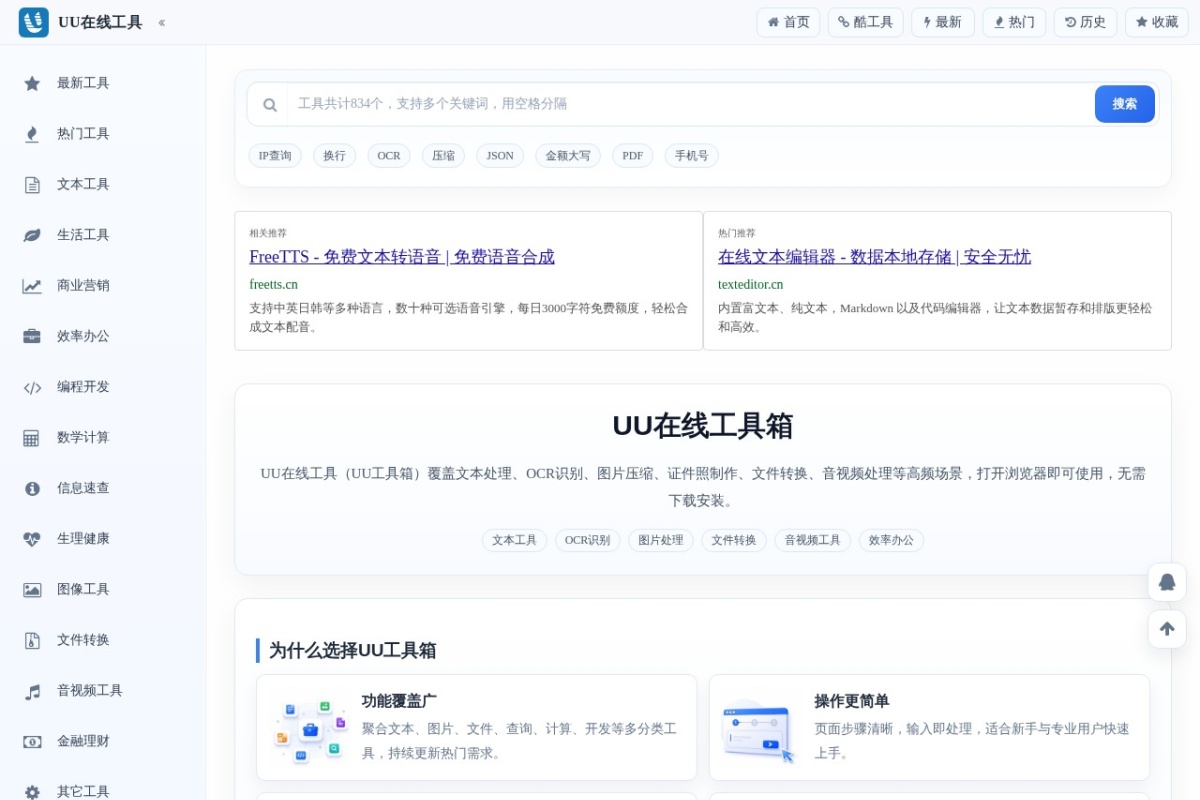Click the flame icon beside 热门工具
Image resolution: width=1200 pixels, height=800 pixels.
32,134
